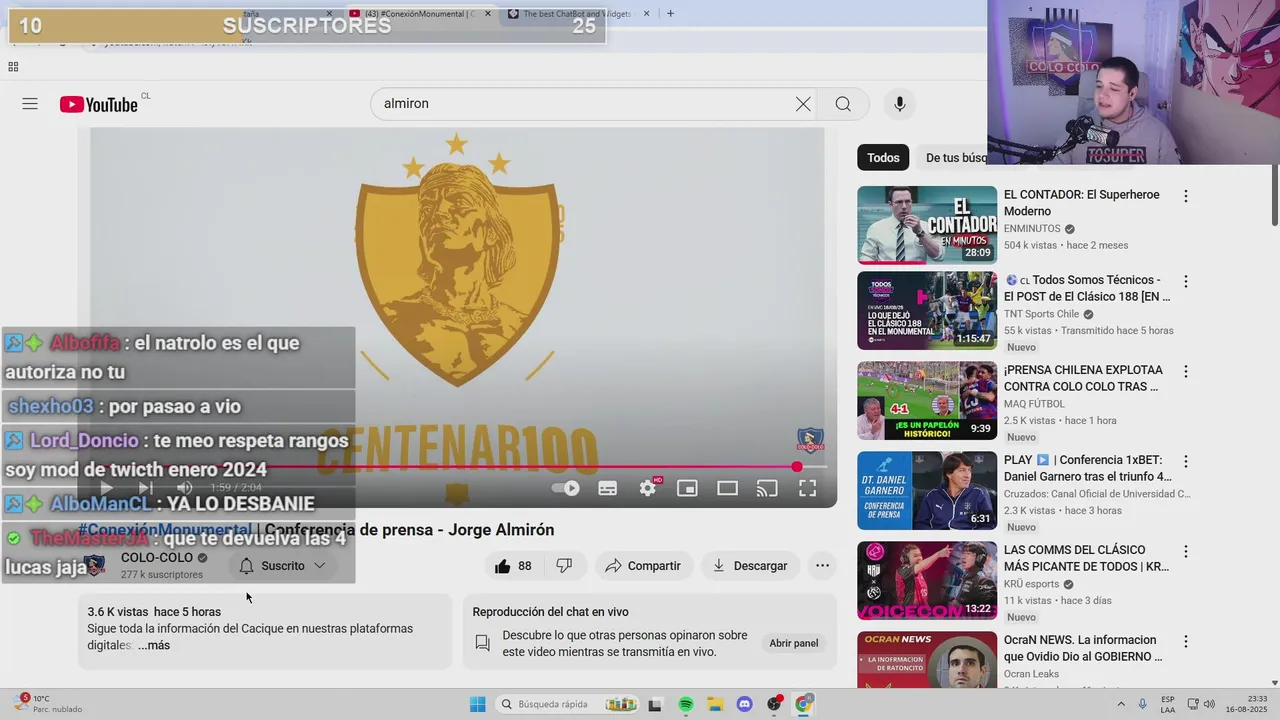This screenshot has height=720, width=1280.
Task: Open Discord from the taskbar
Action: click(744, 704)
